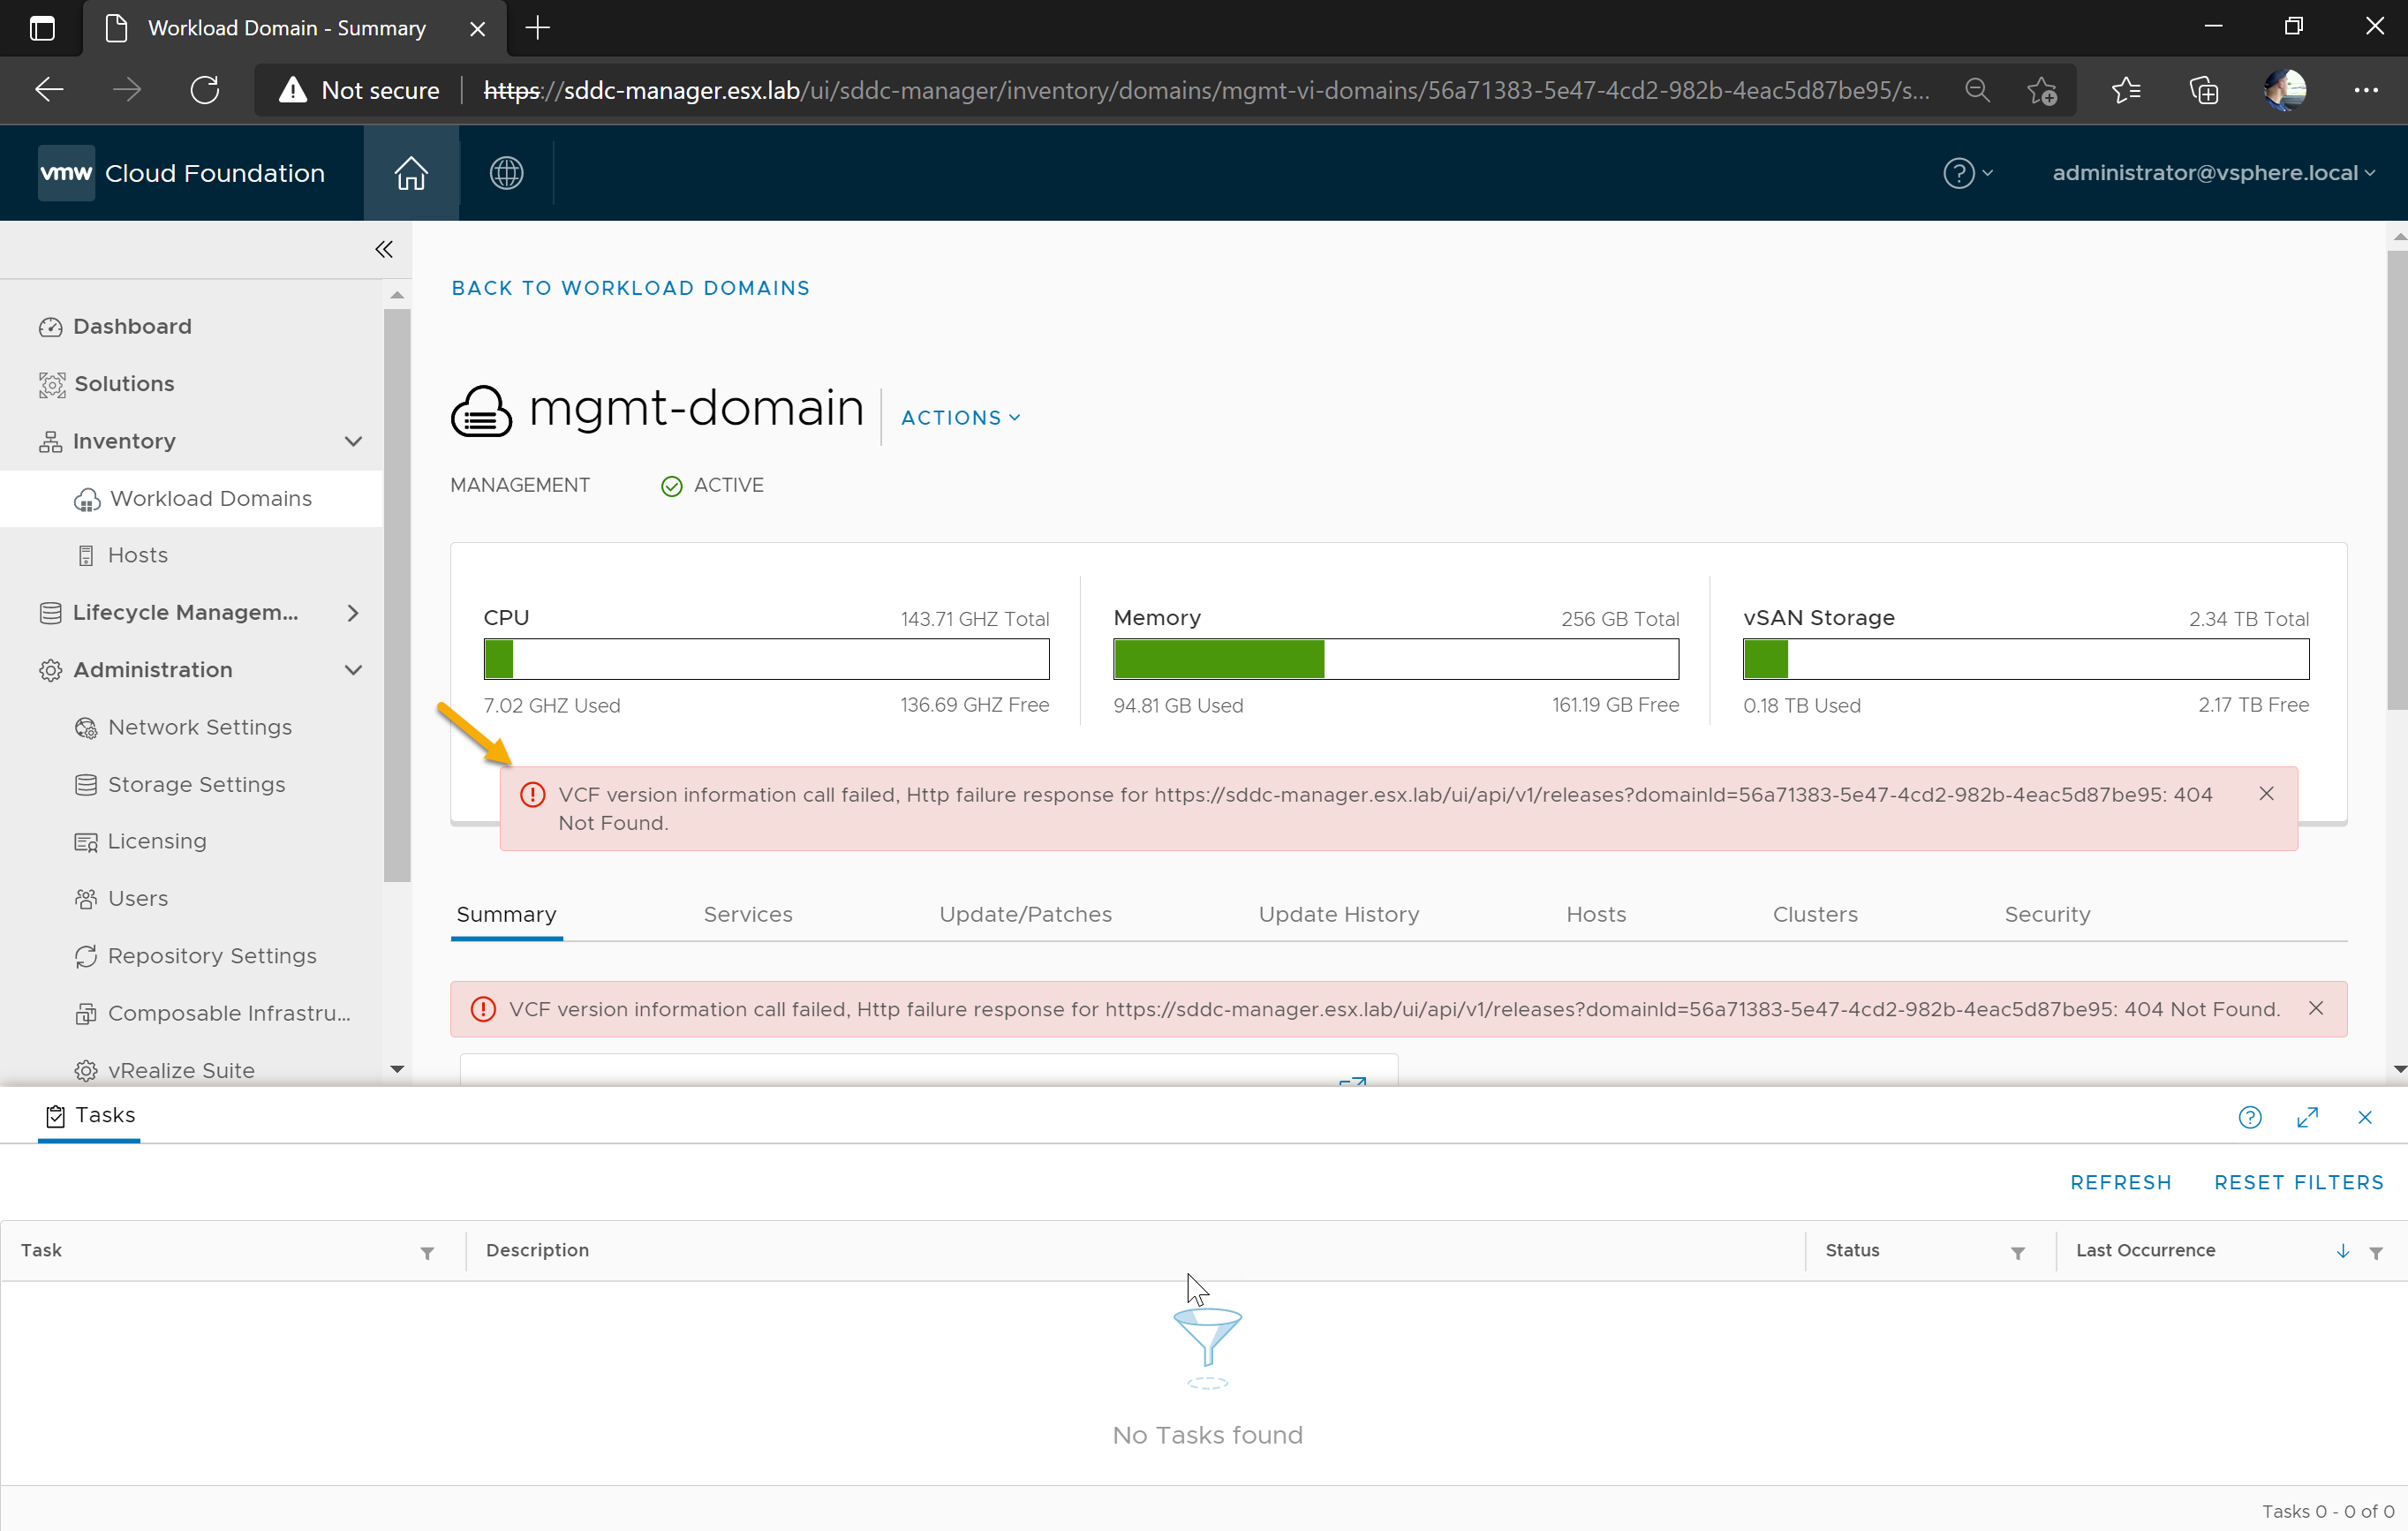
Task: Reload the page with browser refresh
Action: [205, 90]
